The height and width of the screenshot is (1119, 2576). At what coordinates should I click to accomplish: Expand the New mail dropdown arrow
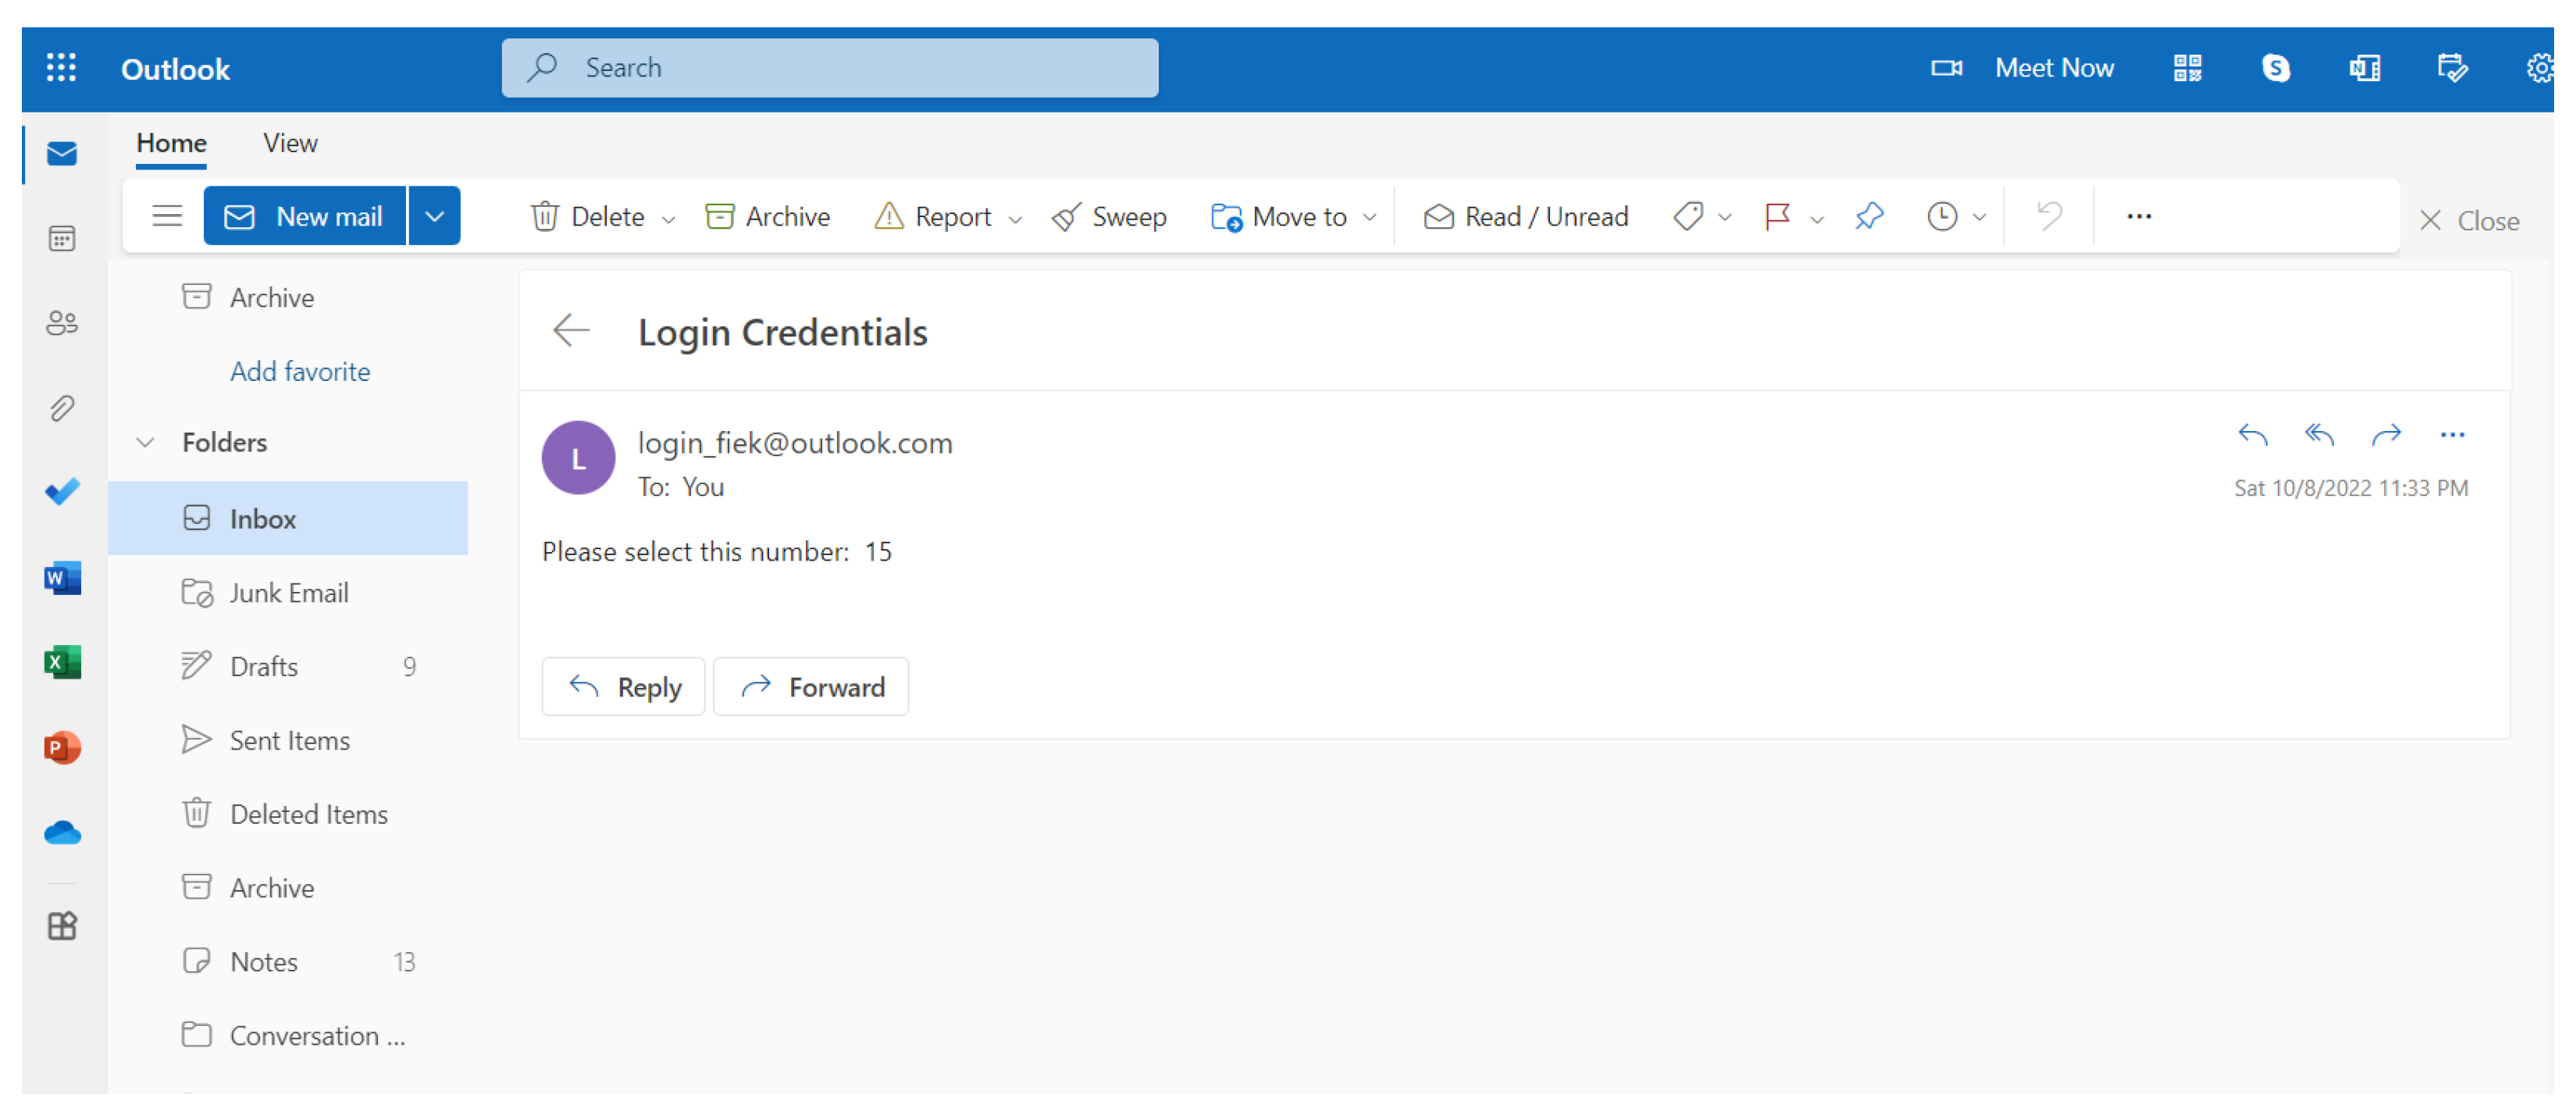pyautogui.click(x=434, y=217)
